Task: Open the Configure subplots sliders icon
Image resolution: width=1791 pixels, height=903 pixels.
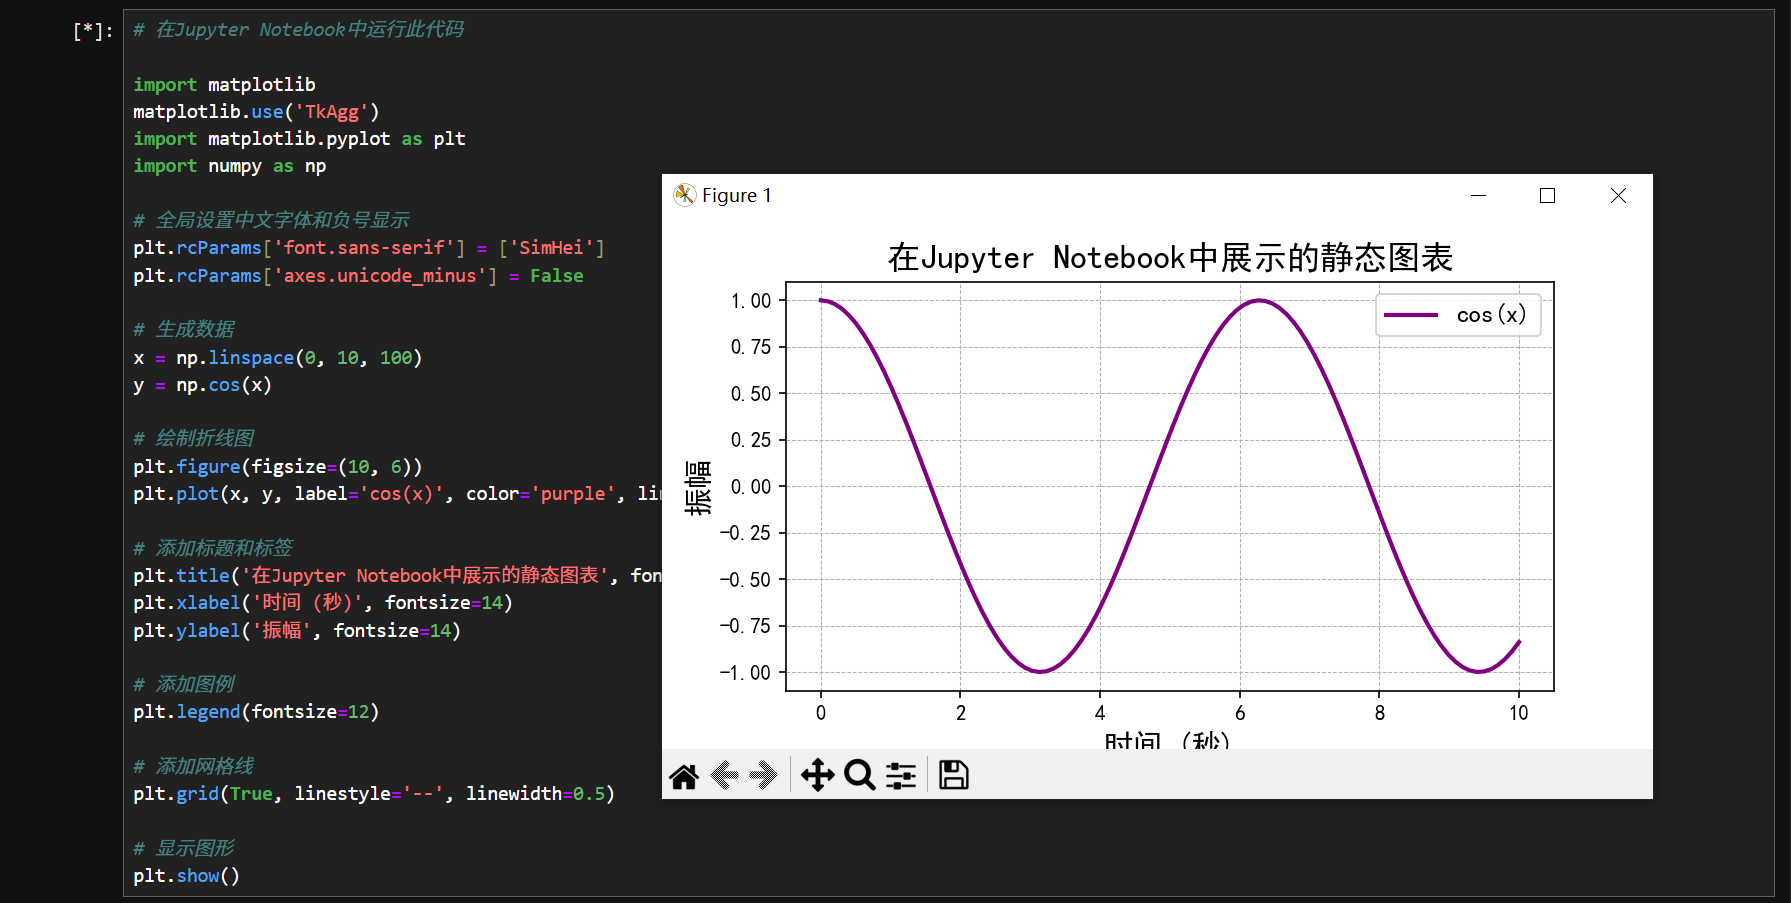Action: (x=901, y=775)
